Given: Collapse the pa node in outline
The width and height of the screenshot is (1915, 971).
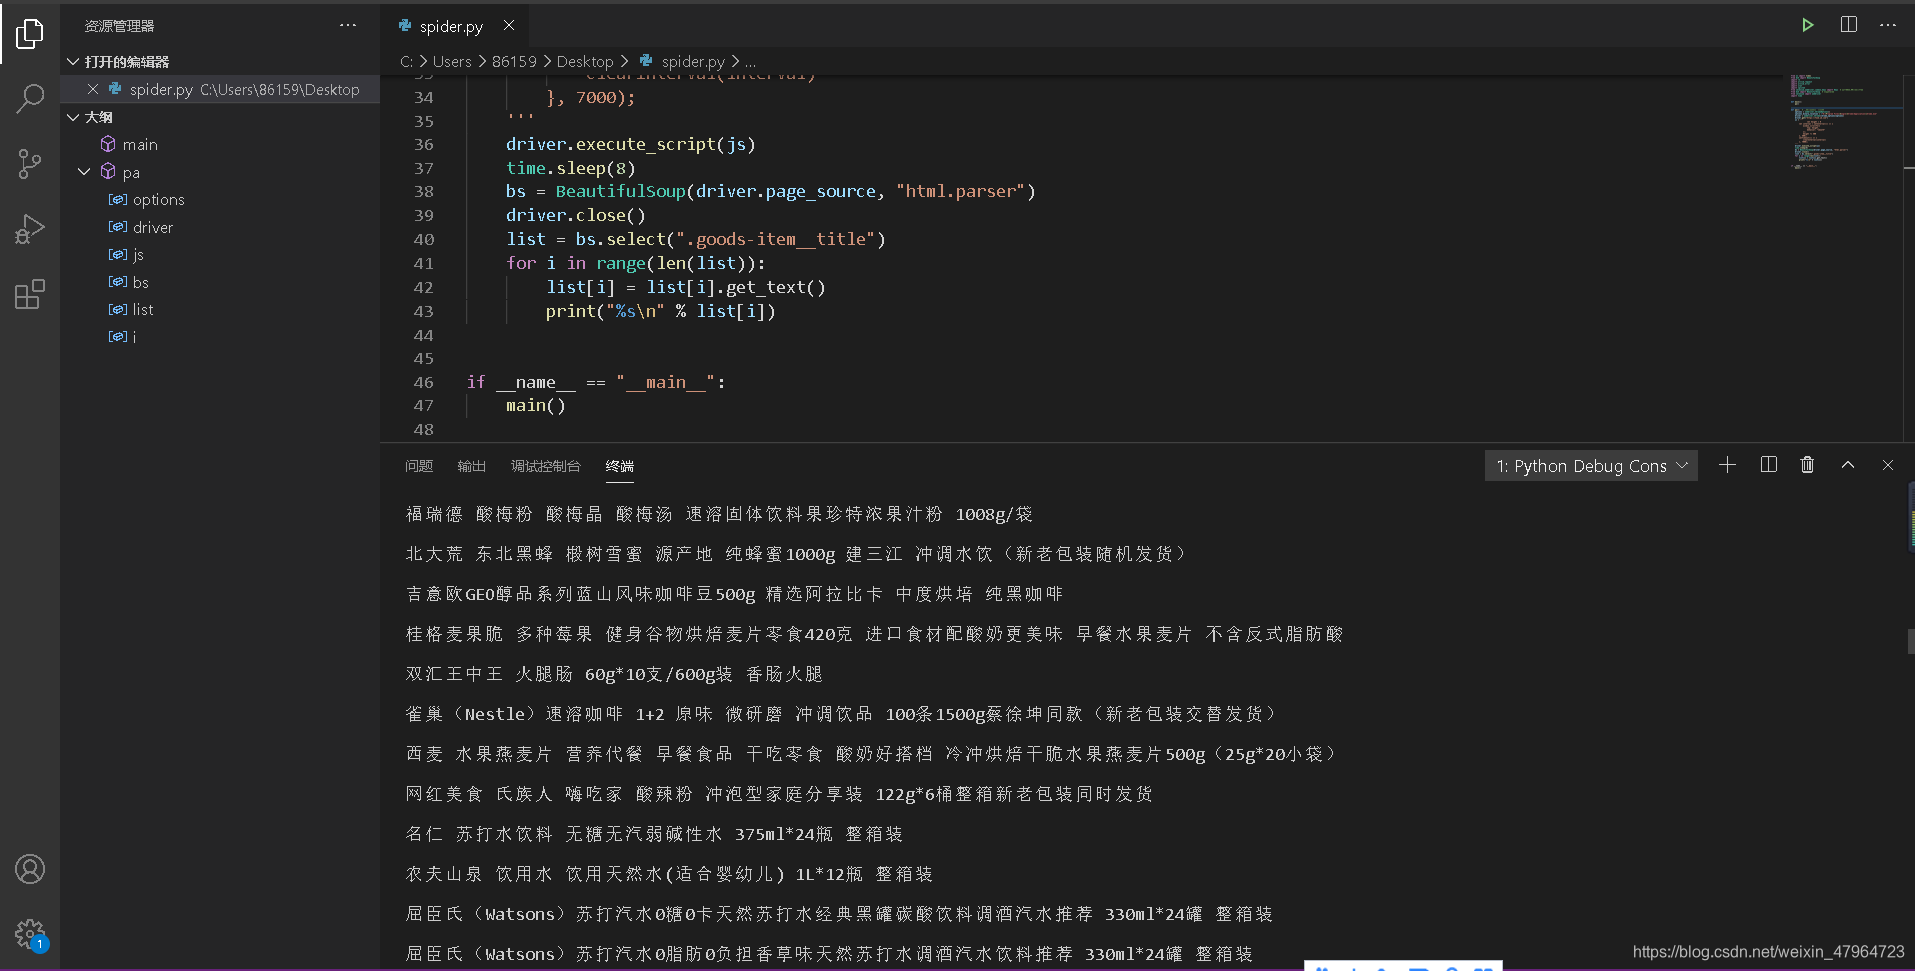Looking at the screenshot, I should pos(84,172).
